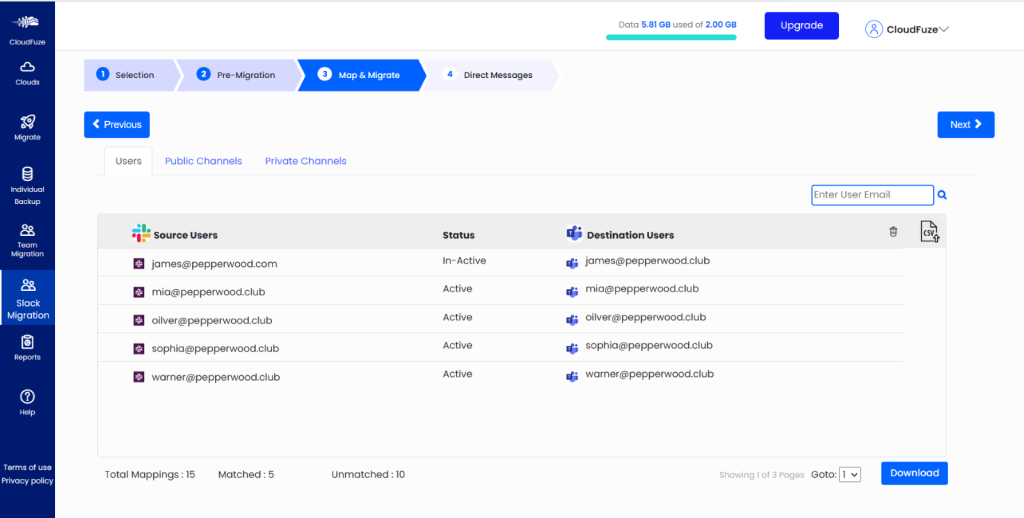Select source user sophia@pepperwood.club

click(x=215, y=348)
